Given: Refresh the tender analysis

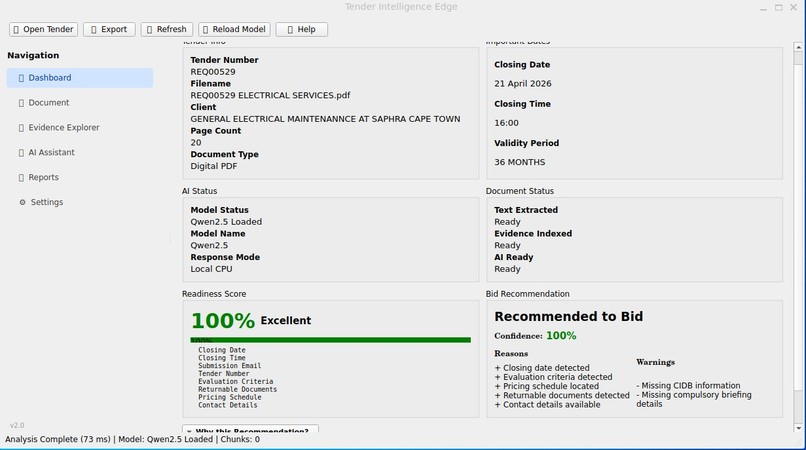Looking at the screenshot, I should (167, 29).
